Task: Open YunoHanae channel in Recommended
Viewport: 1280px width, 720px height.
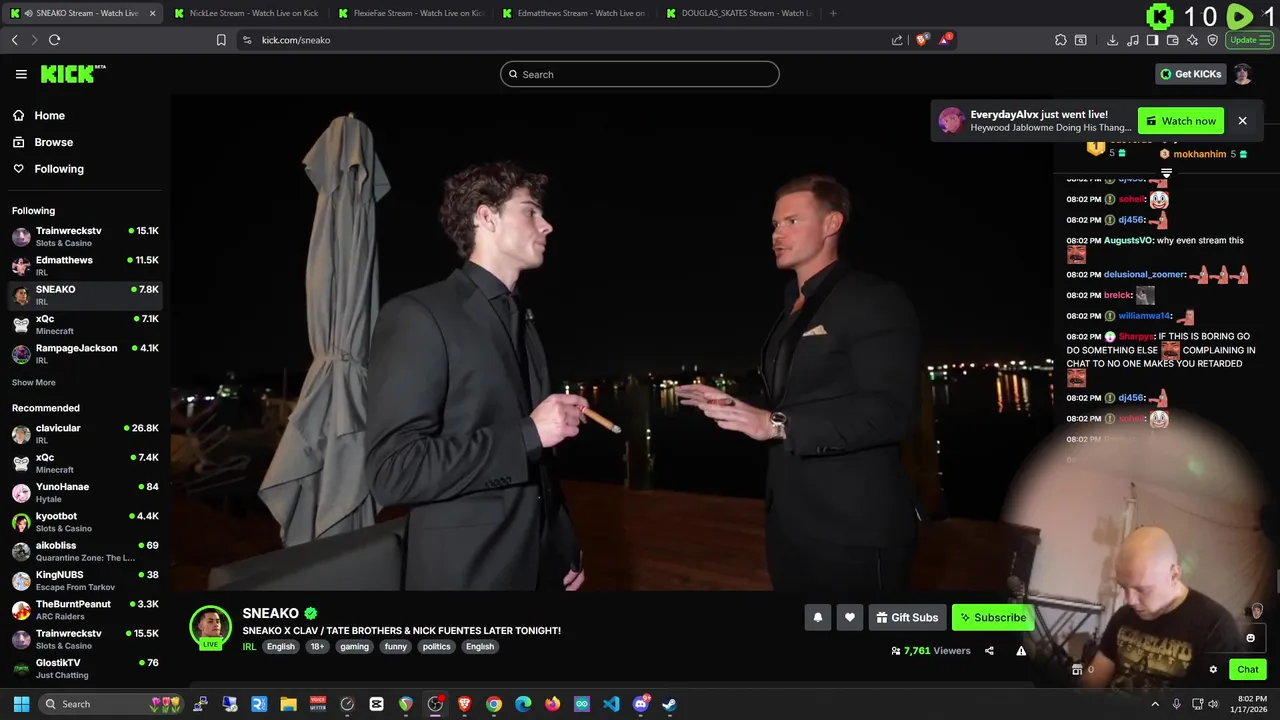Action: click(85, 492)
